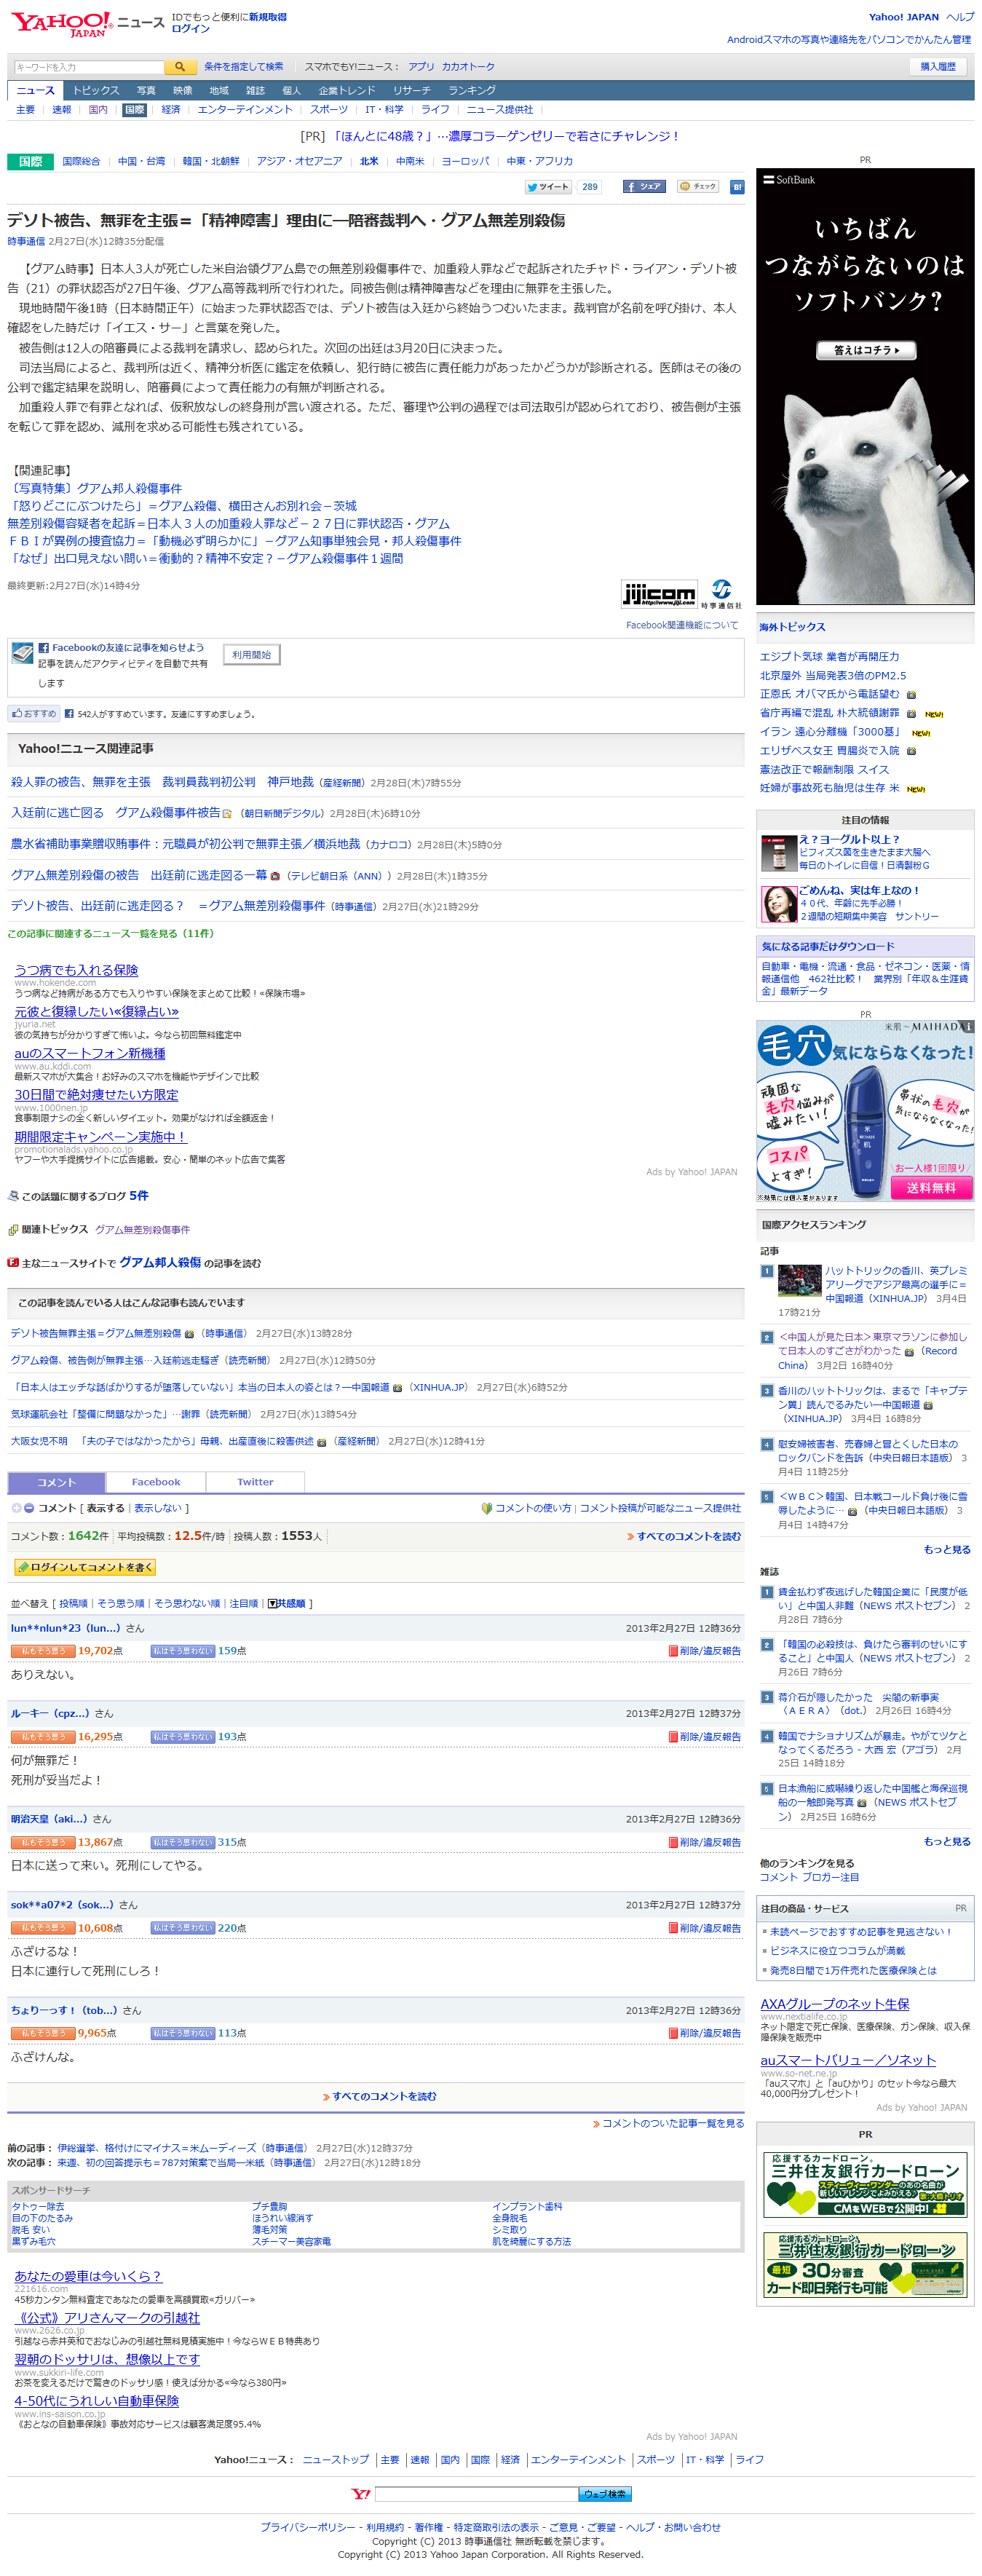The image size is (982, 2576).
Task: Expand もっと見る under 雑誌 ranking
Action: click(947, 1841)
